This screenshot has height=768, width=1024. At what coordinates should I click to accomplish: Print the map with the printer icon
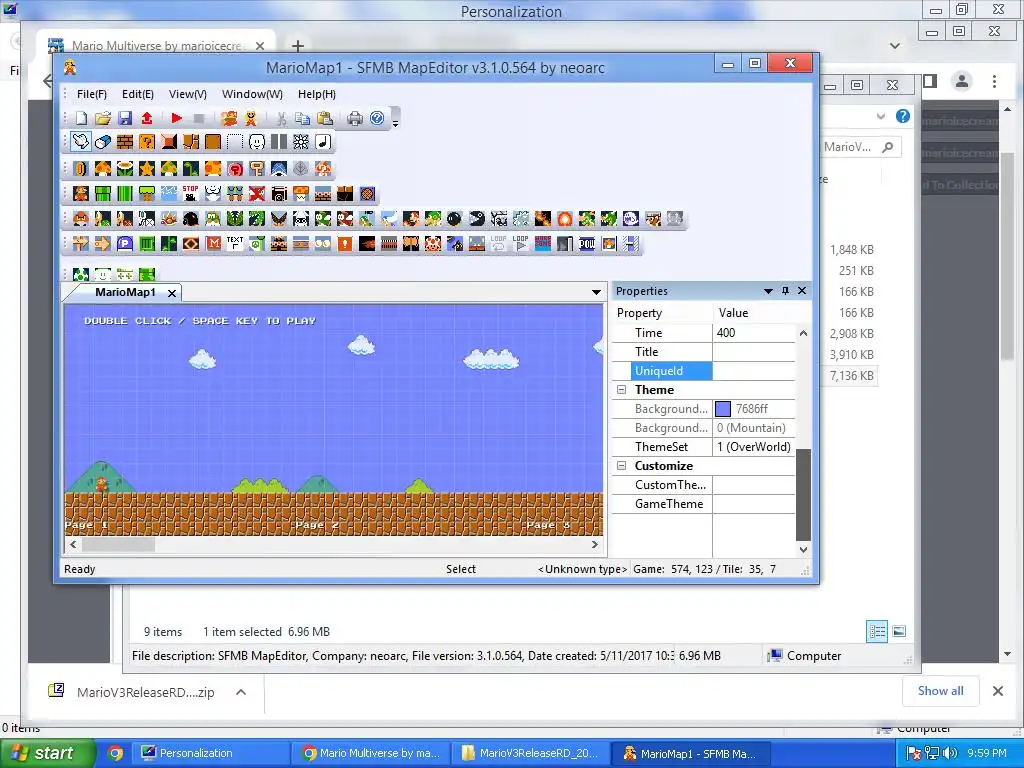click(x=355, y=118)
